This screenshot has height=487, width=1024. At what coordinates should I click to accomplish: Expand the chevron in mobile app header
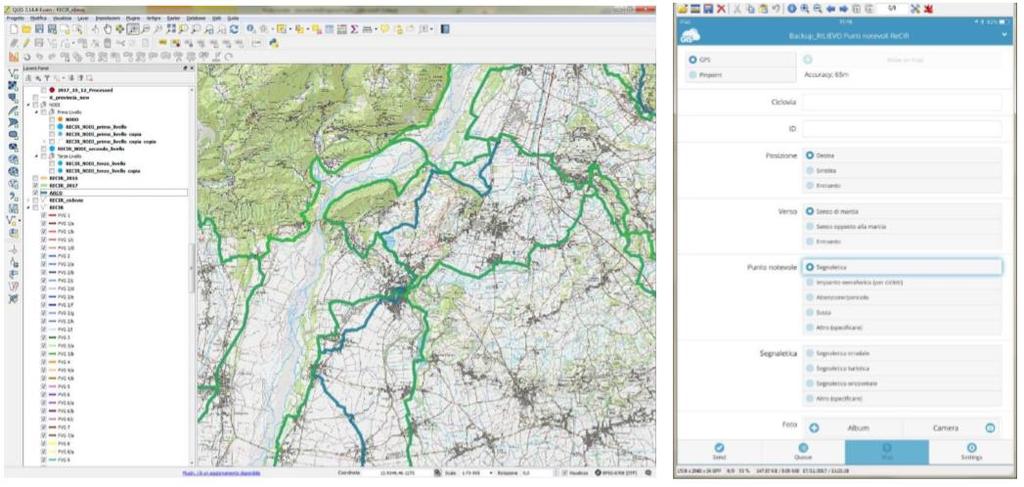coord(1004,34)
